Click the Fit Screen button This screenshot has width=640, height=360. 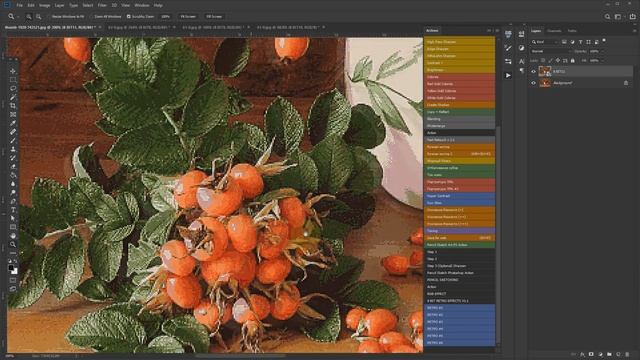point(188,17)
